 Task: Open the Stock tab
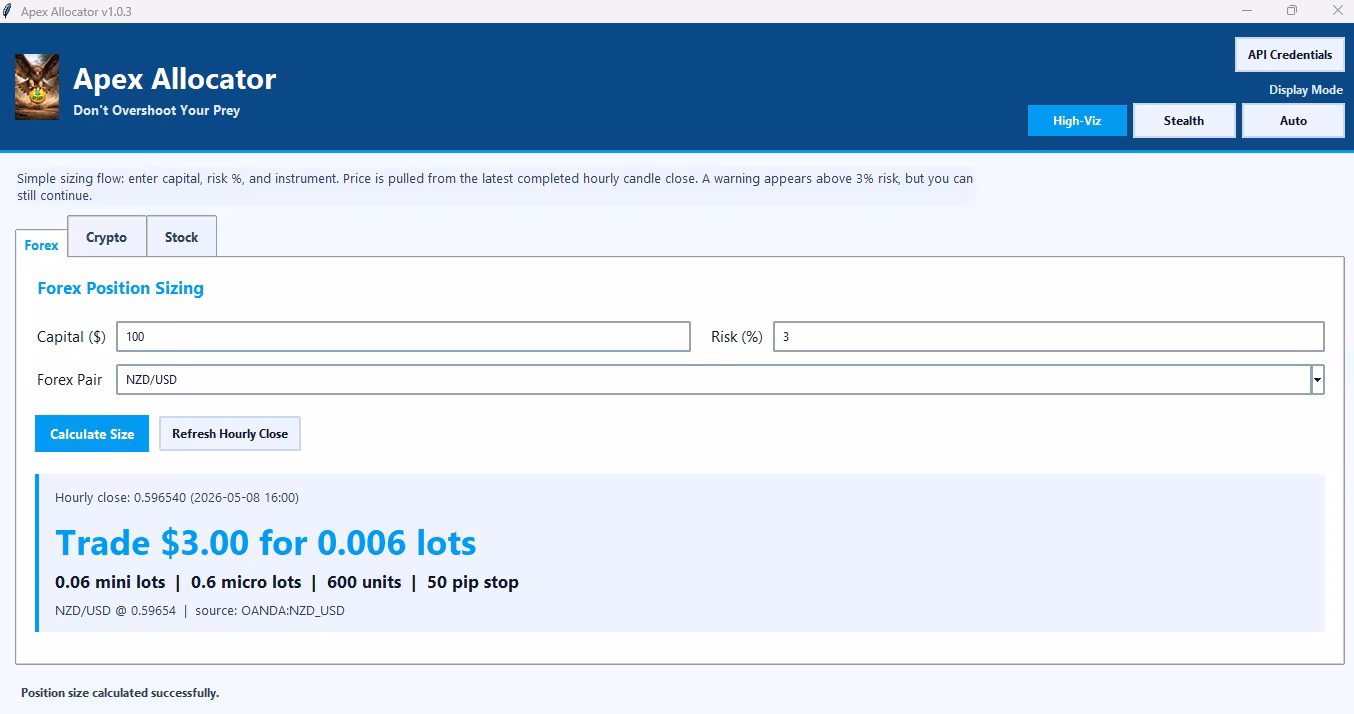click(x=182, y=237)
